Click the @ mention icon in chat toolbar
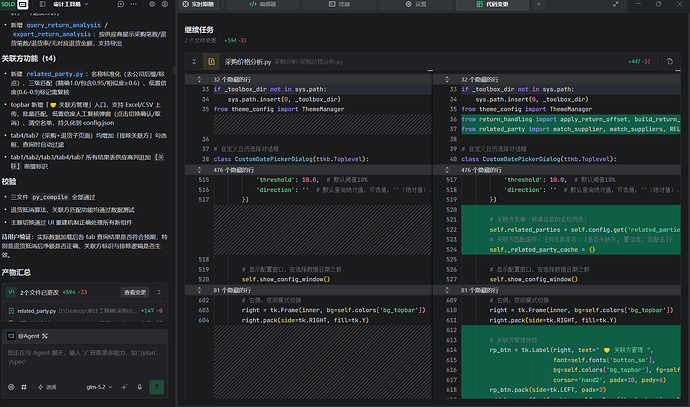Viewport: 690px width, 407px height. [x=11, y=387]
